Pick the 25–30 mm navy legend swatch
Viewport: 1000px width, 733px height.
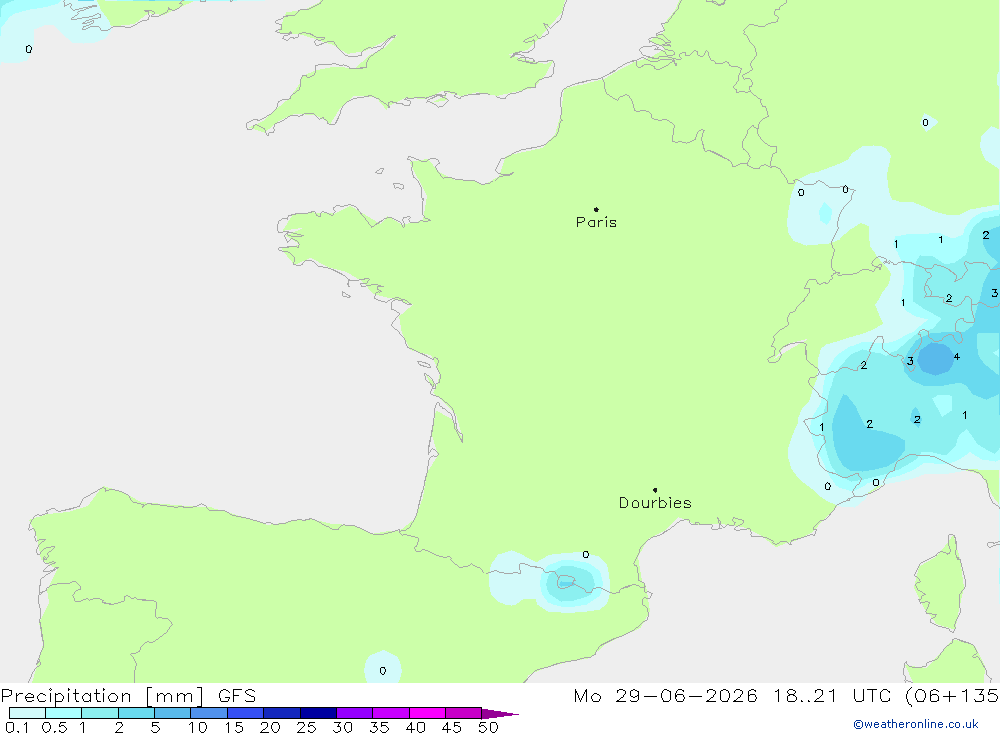[318, 713]
